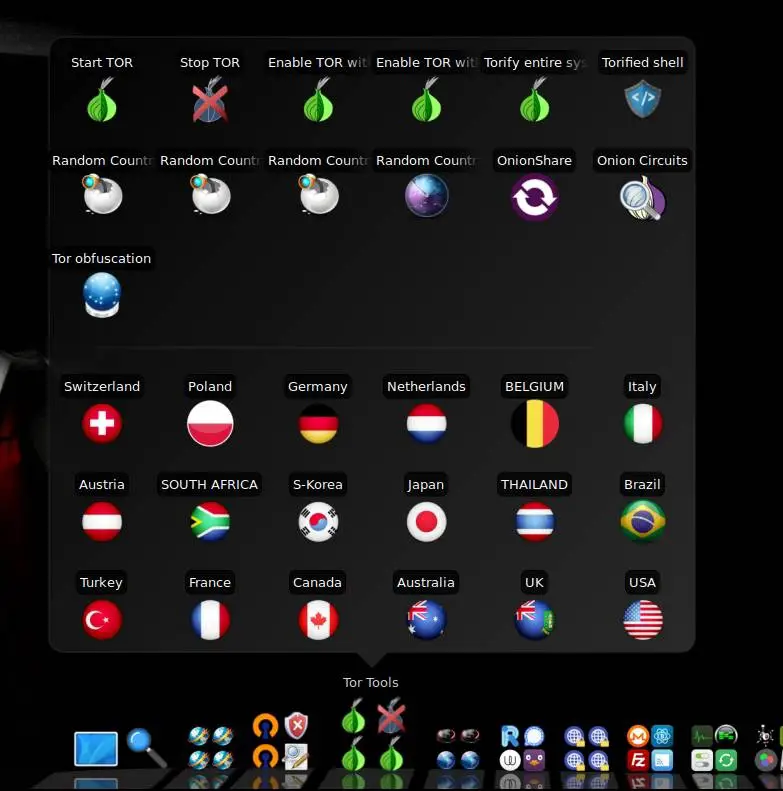Select UK flag
Image resolution: width=783 pixels, height=791 pixels.
click(x=535, y=619)
